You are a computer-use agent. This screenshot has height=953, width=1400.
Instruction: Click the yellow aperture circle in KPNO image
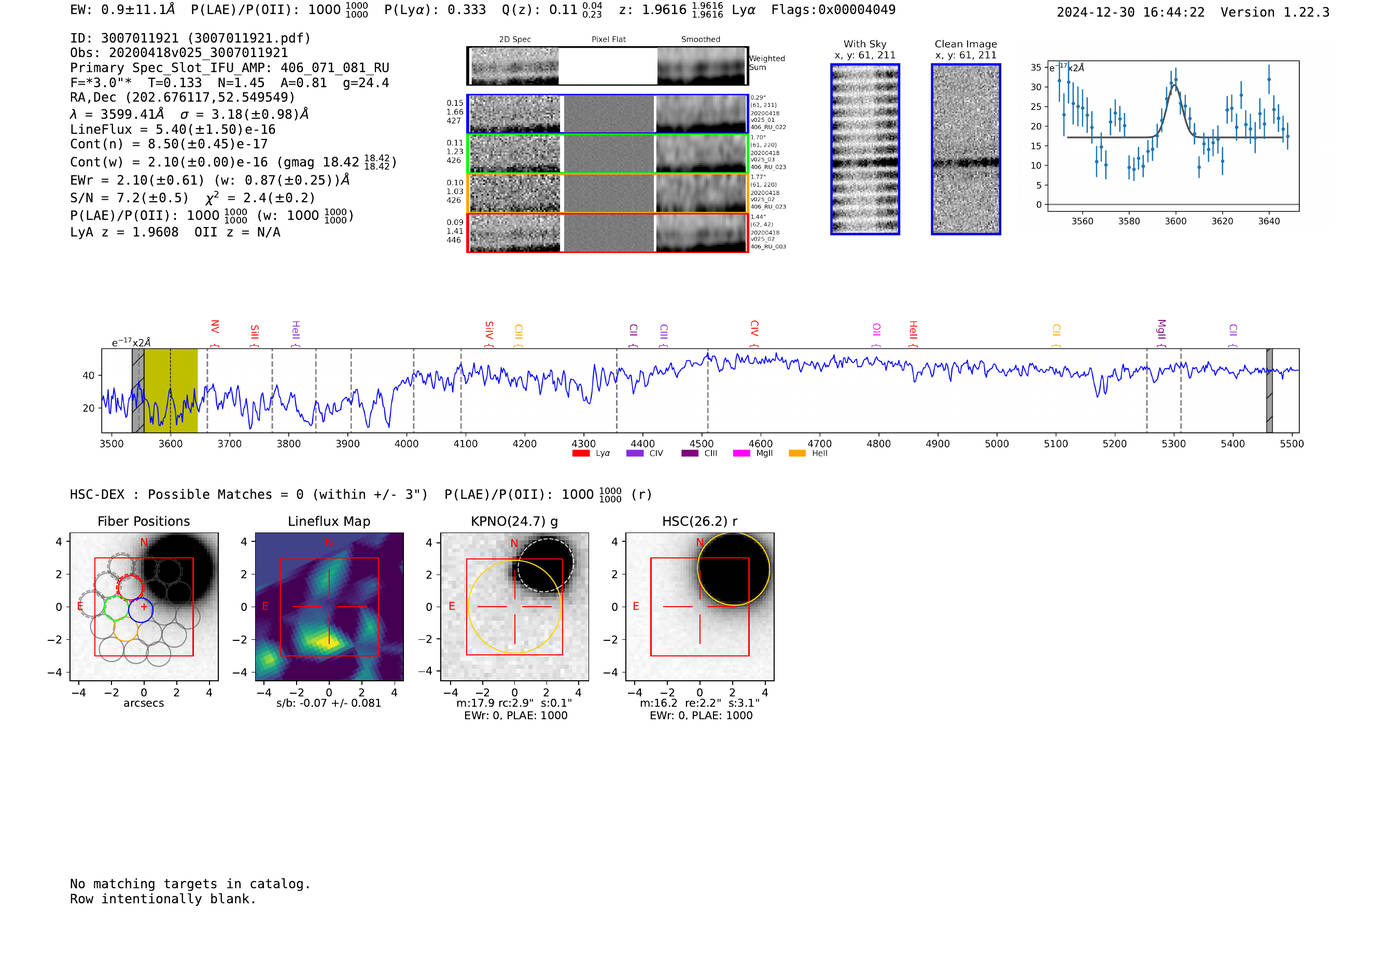coord(515,607)
